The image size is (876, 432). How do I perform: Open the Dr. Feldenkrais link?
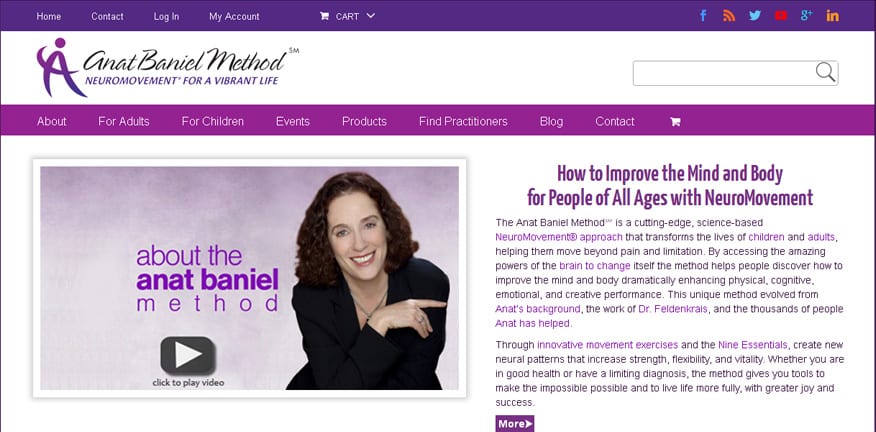(x=673, y=308)
